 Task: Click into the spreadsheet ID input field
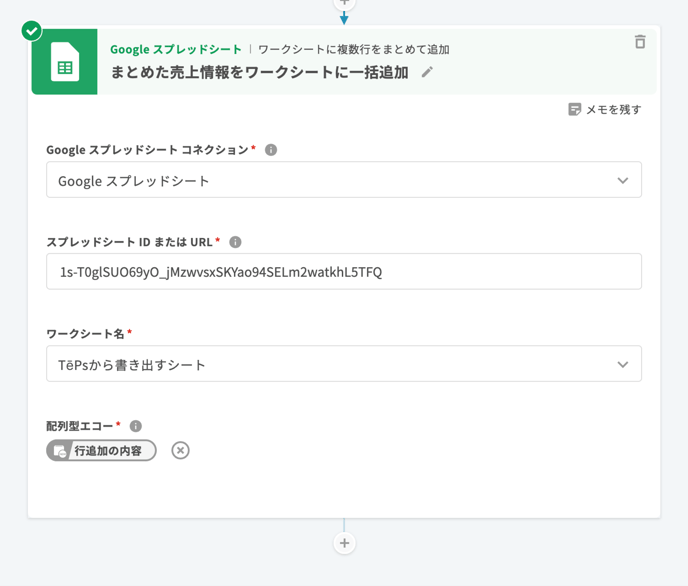pos(343,272)
